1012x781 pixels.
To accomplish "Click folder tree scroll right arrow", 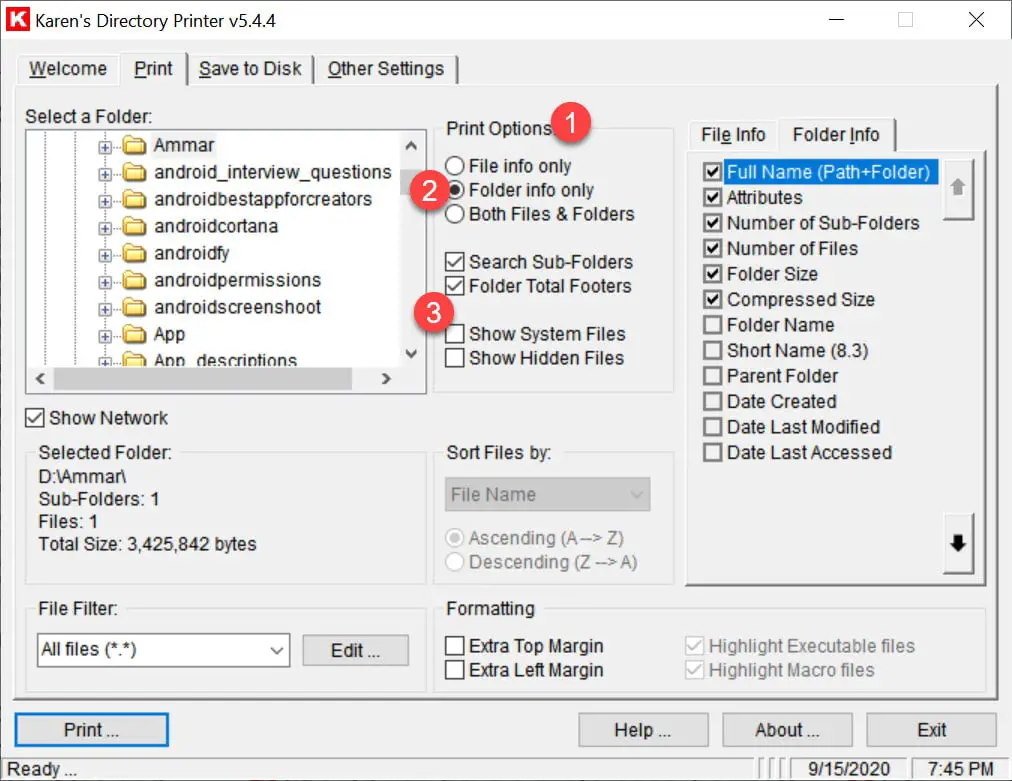I will tap(386, 379).
